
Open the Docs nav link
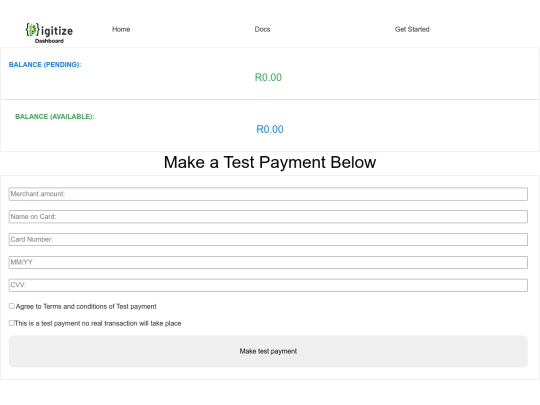click(x=262, y=29)
